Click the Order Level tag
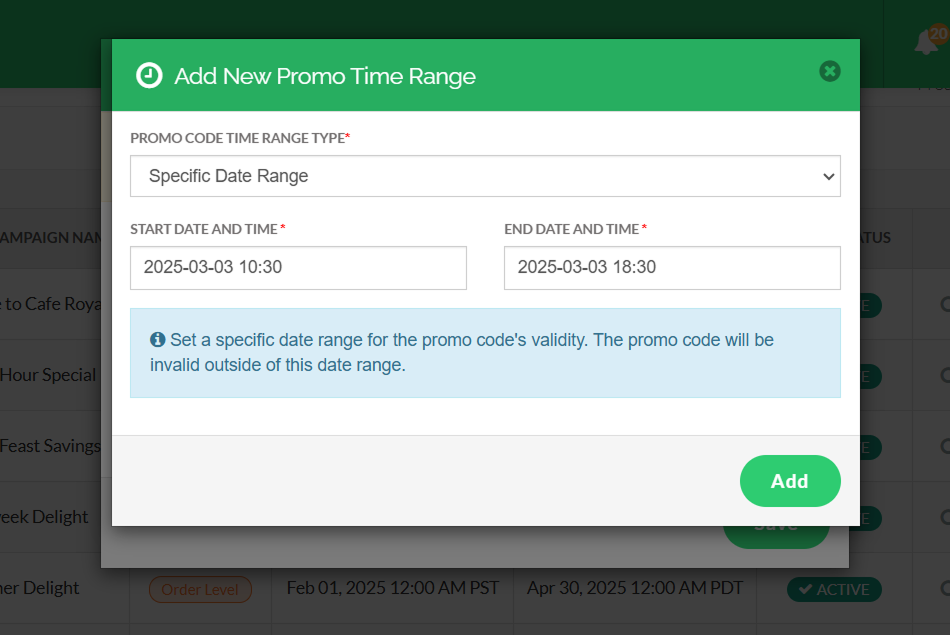950x635 pixels. tap(200, 589)
